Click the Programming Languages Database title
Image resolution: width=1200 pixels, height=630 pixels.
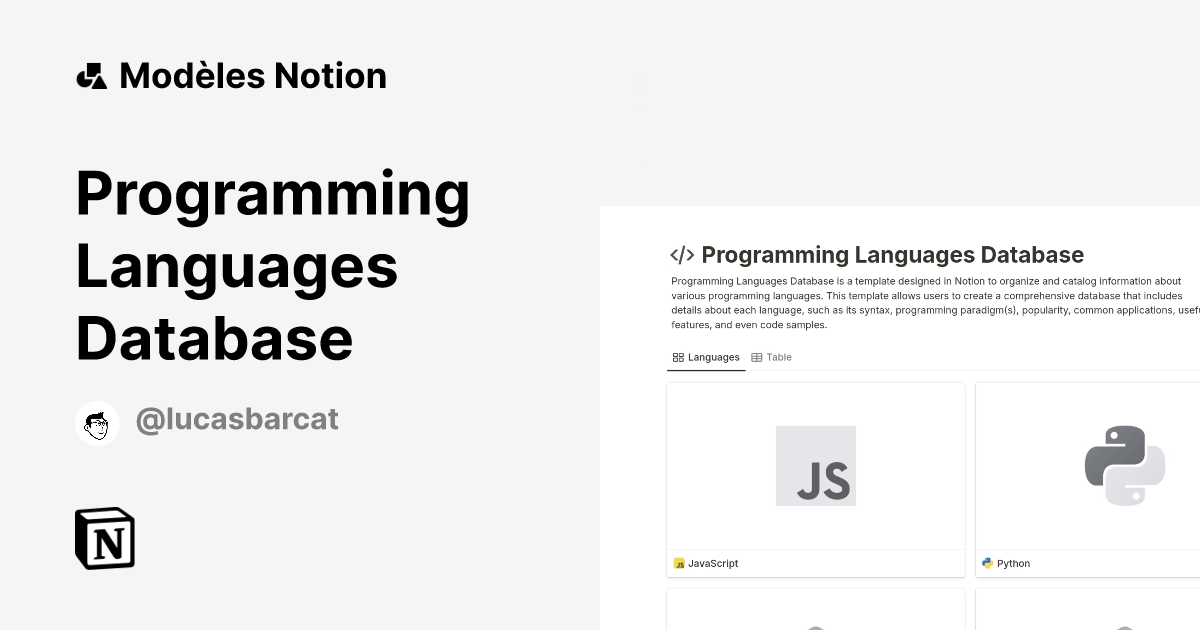892,254
